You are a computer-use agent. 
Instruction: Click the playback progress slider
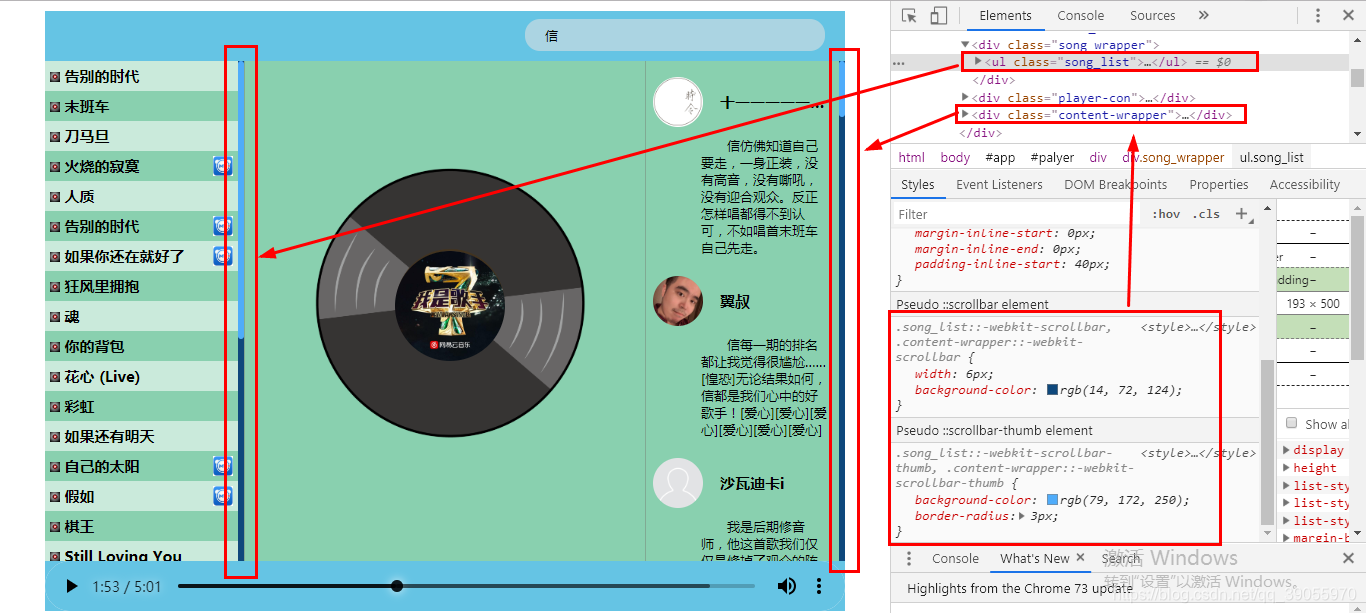[397, 586]
